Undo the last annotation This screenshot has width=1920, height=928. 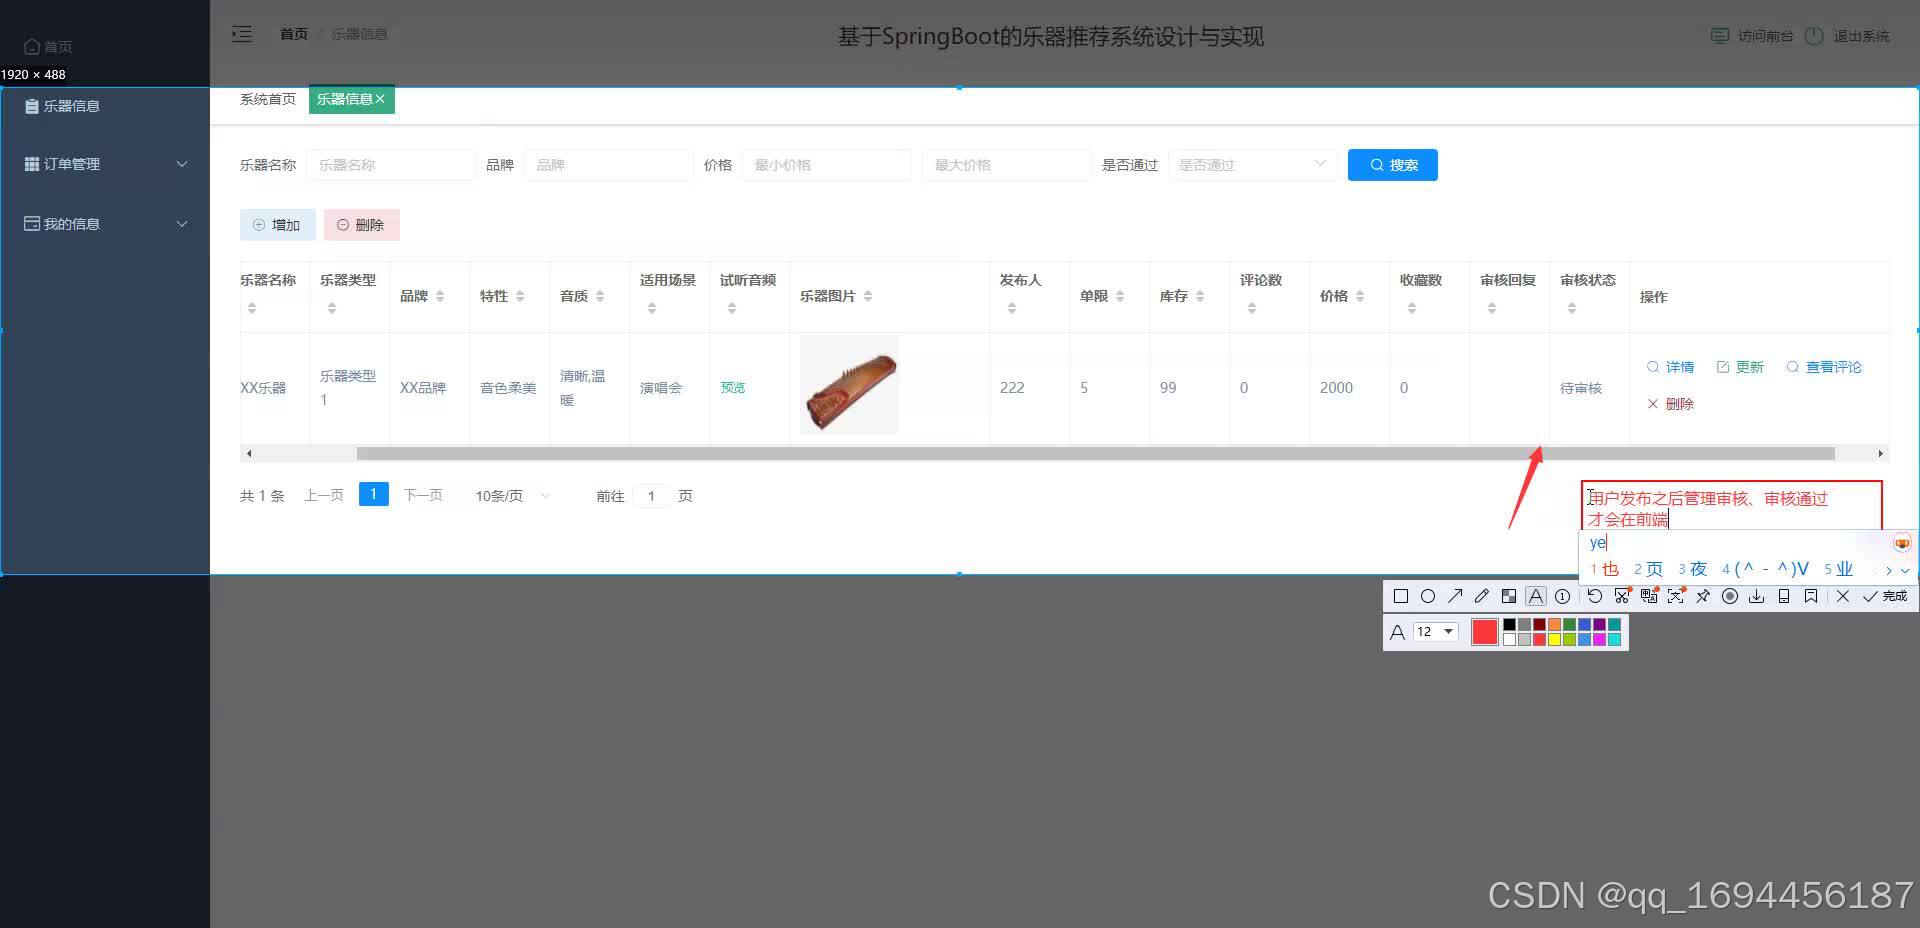point(1595,596)
